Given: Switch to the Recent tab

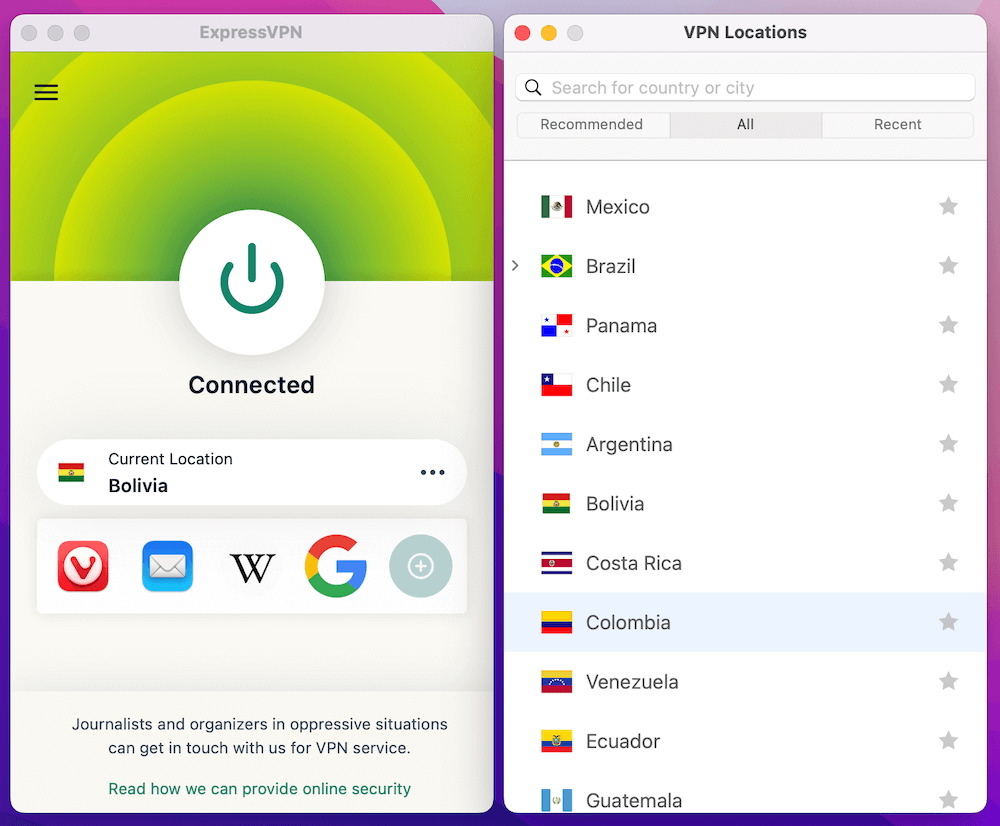Looking at the screenshot, I should [x=897, y=124].
